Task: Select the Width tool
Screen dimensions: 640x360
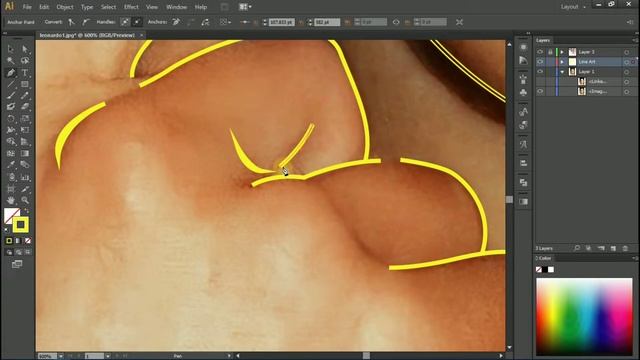Action: point(11,130)
